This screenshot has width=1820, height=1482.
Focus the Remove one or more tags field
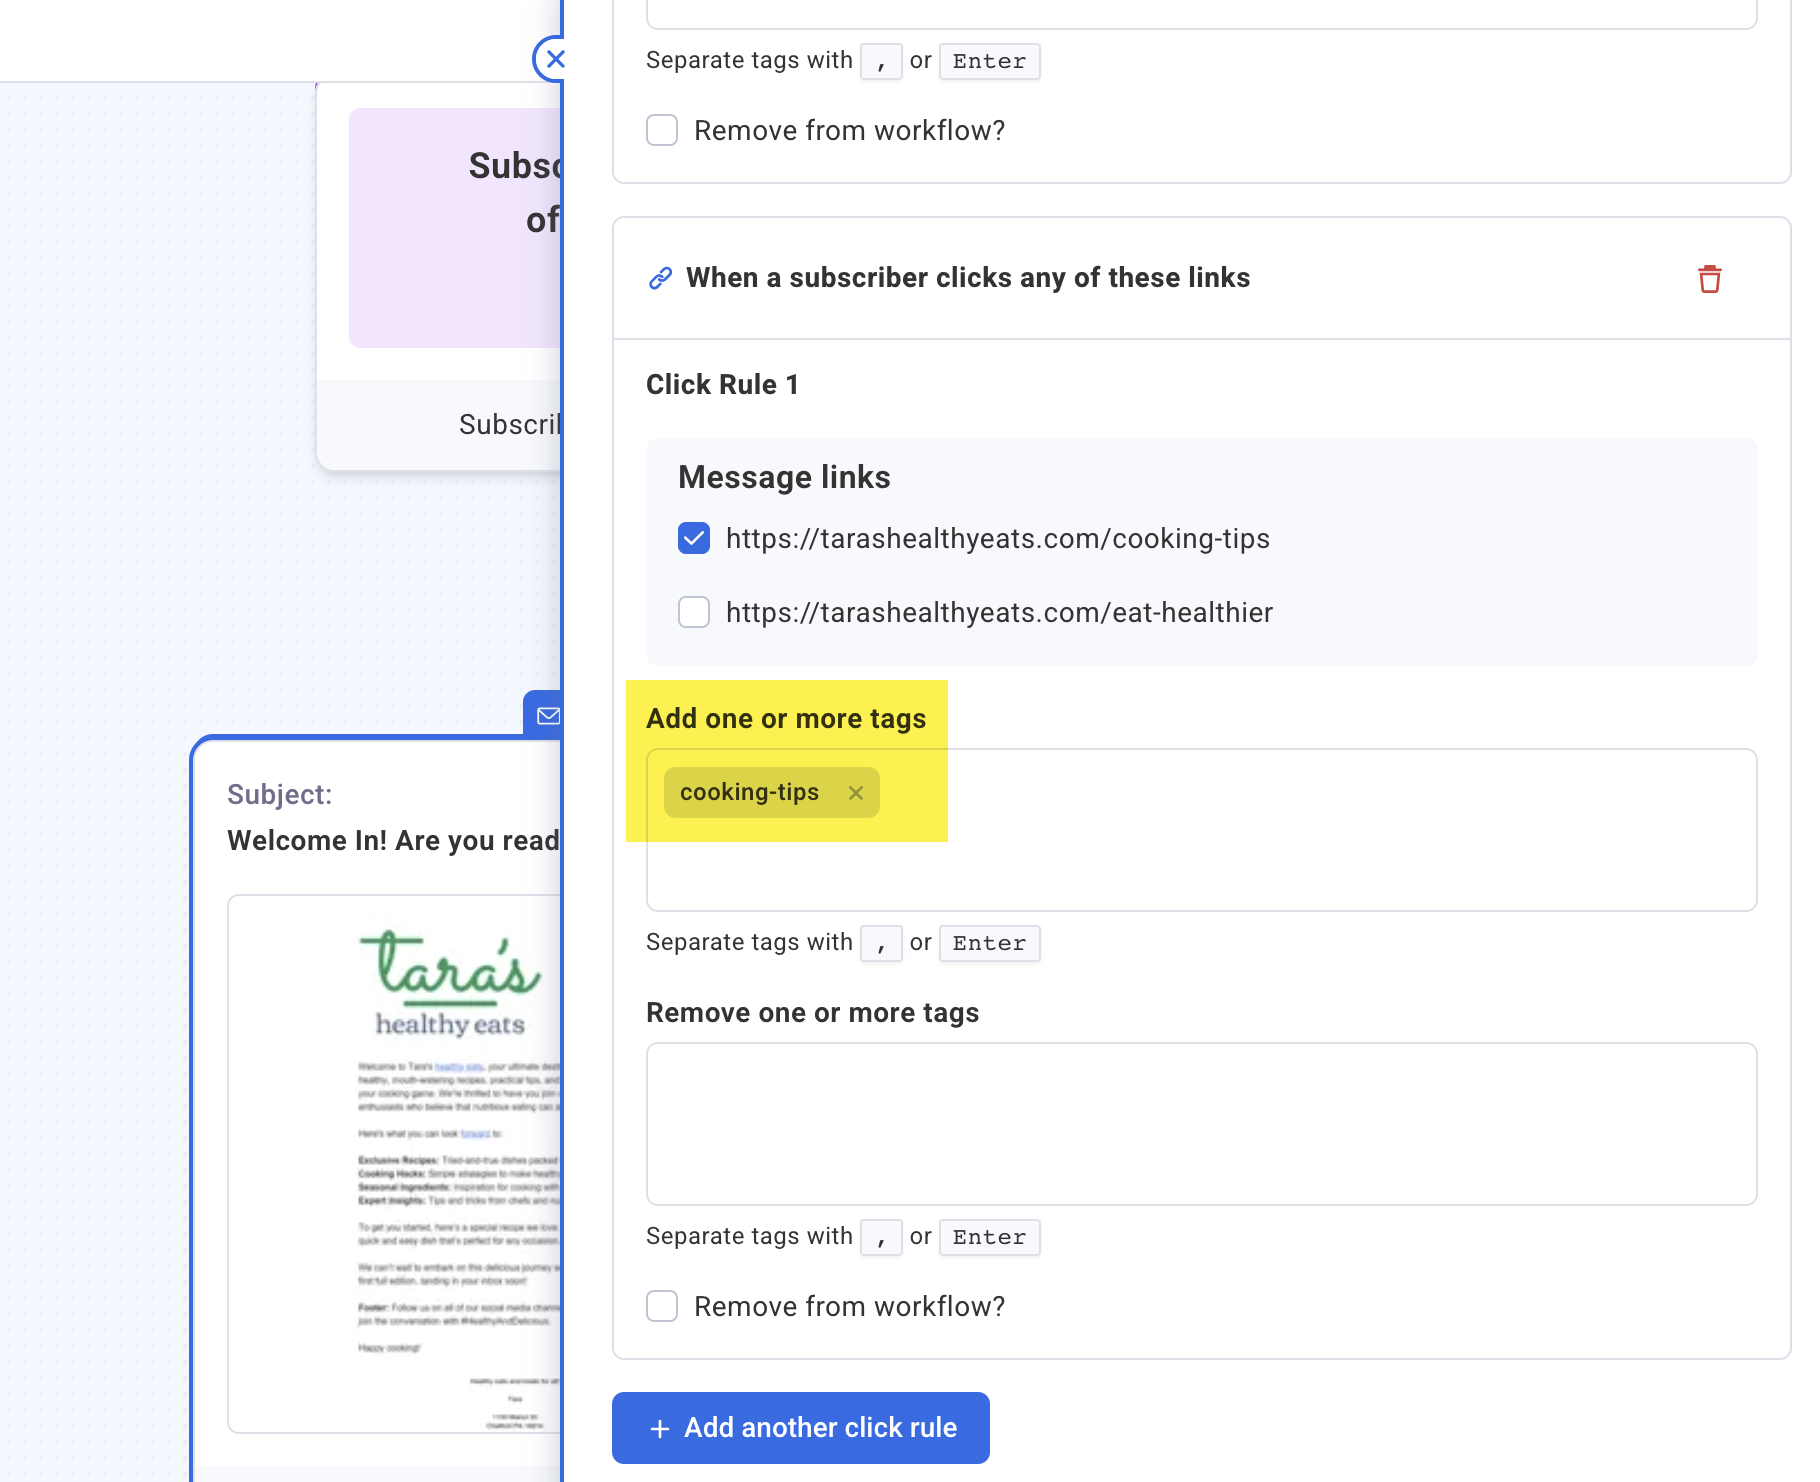coord(1201,1123)
